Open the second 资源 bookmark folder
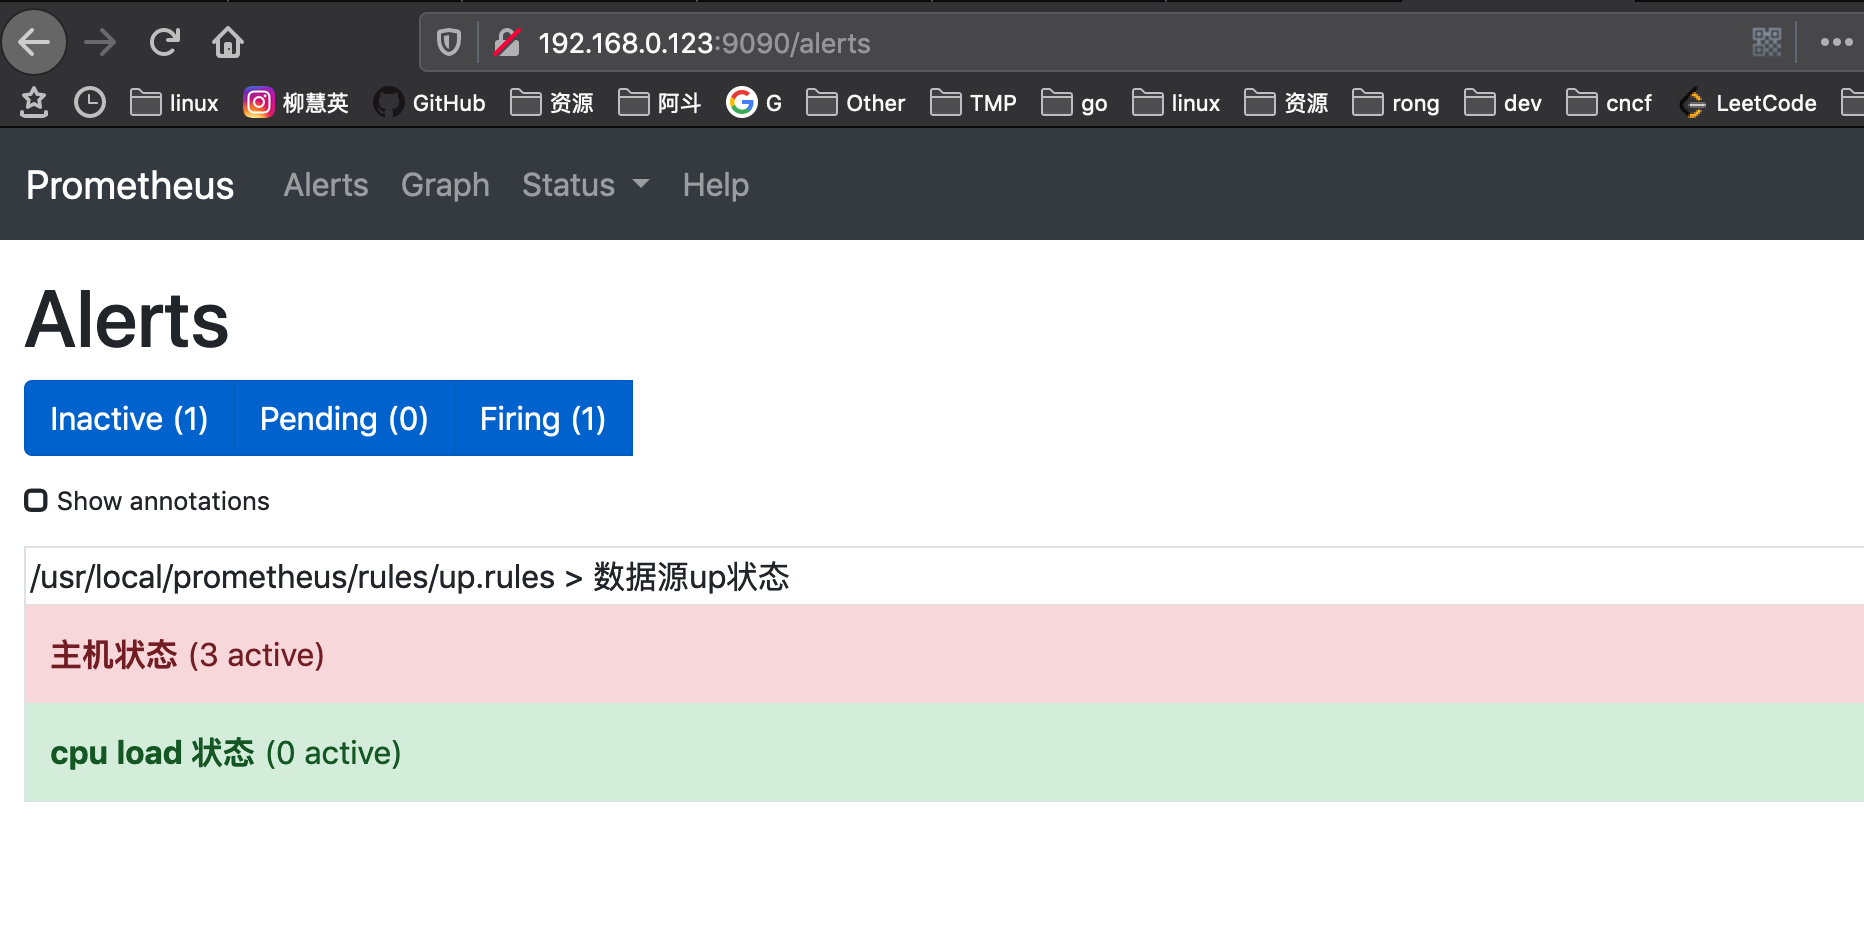This screenshot has width=1864, height=930. [x=1286, y=102]
